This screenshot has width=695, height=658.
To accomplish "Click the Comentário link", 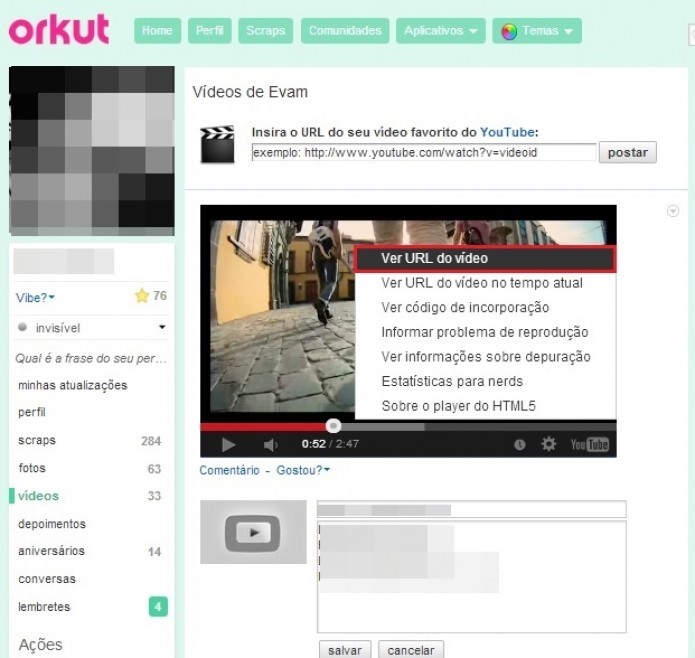I will click(229, 470).
